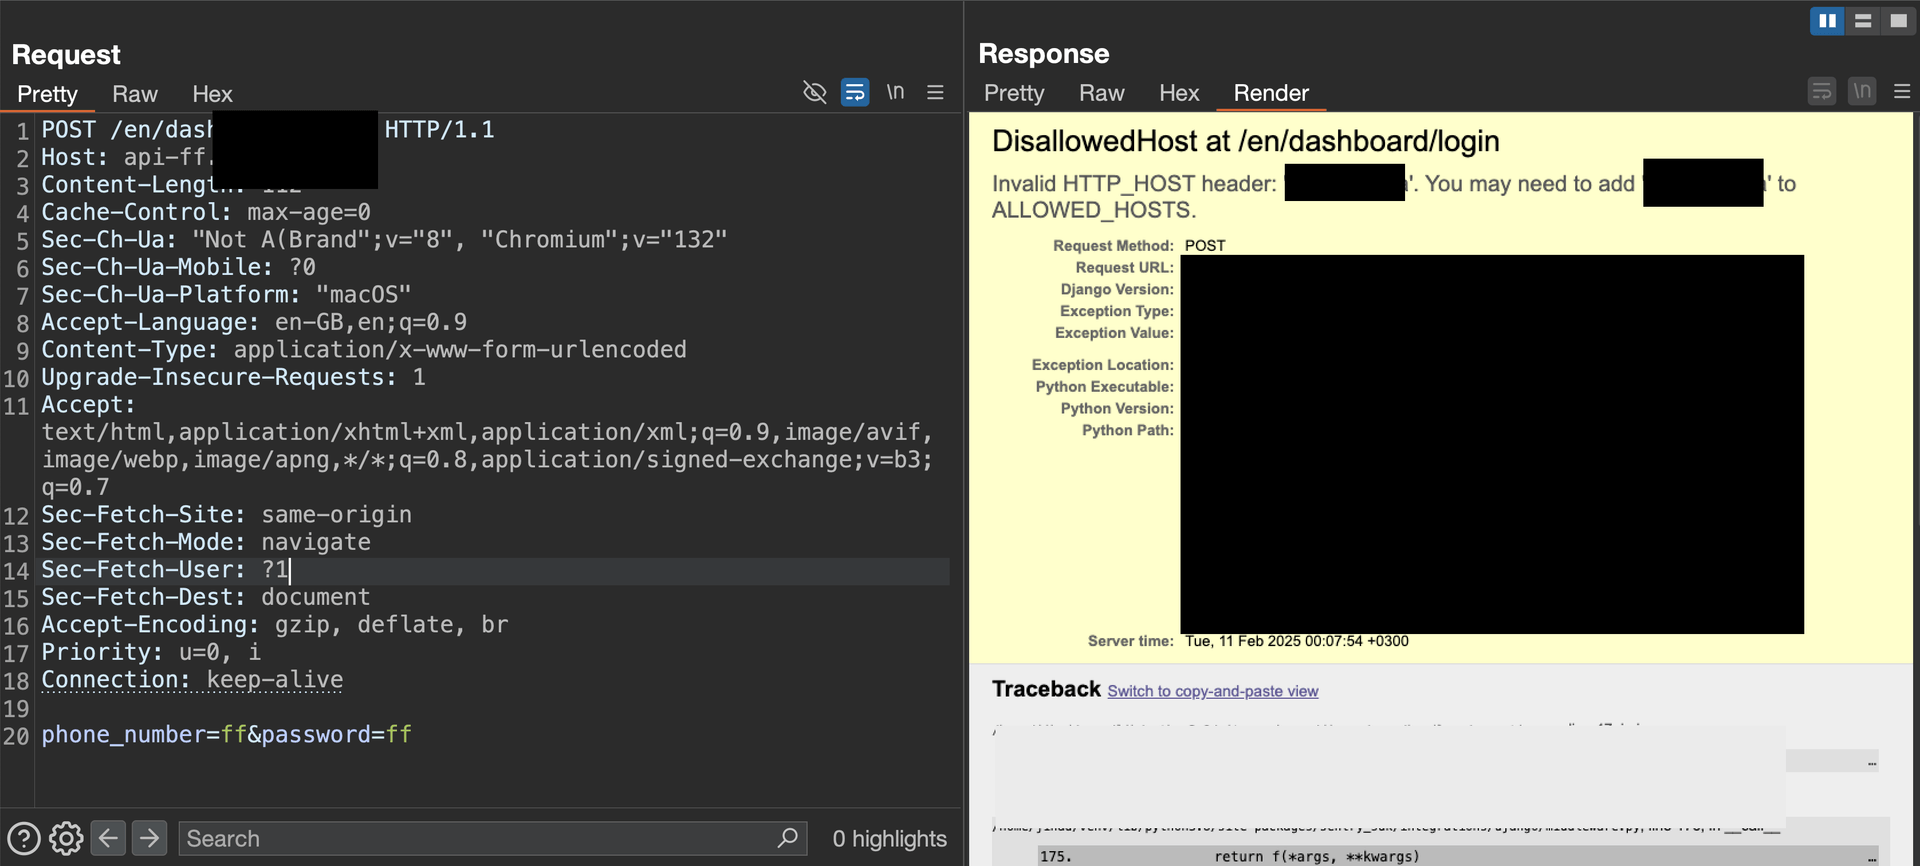Screen dimensions: 1920x866
Task: Toggle newline display in Request panel
Action: click(895, 93)
